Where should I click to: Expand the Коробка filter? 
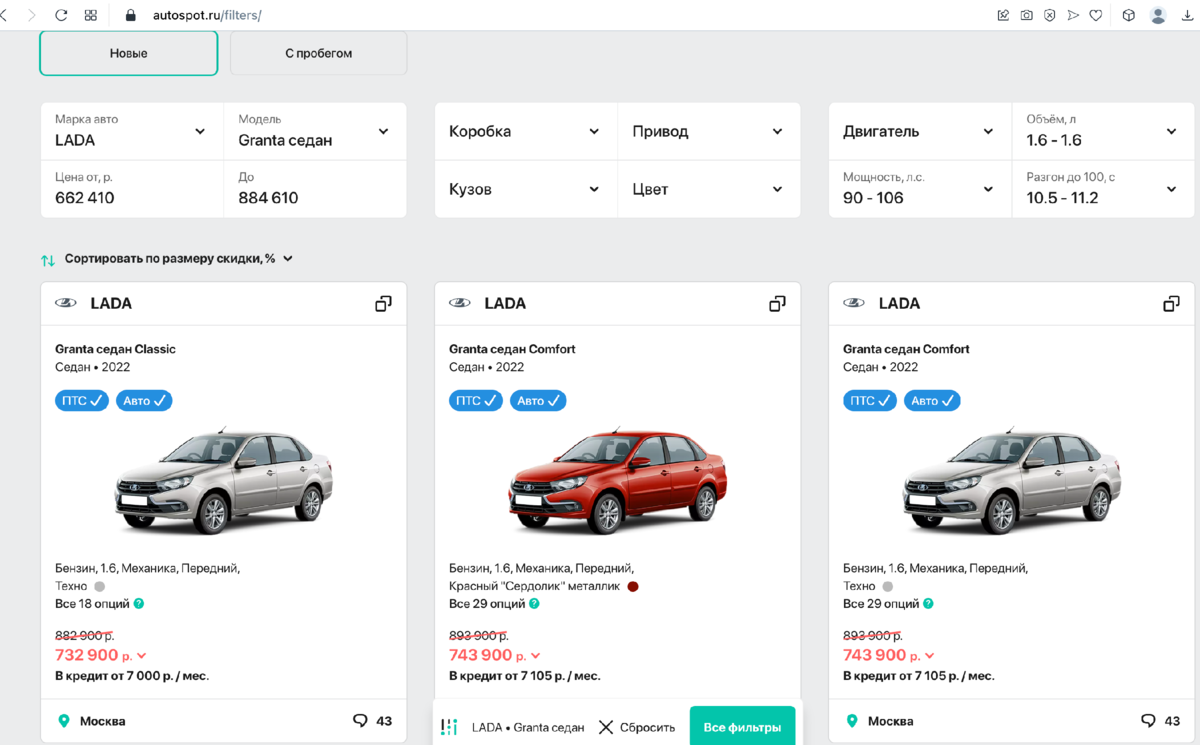[526, 131]
